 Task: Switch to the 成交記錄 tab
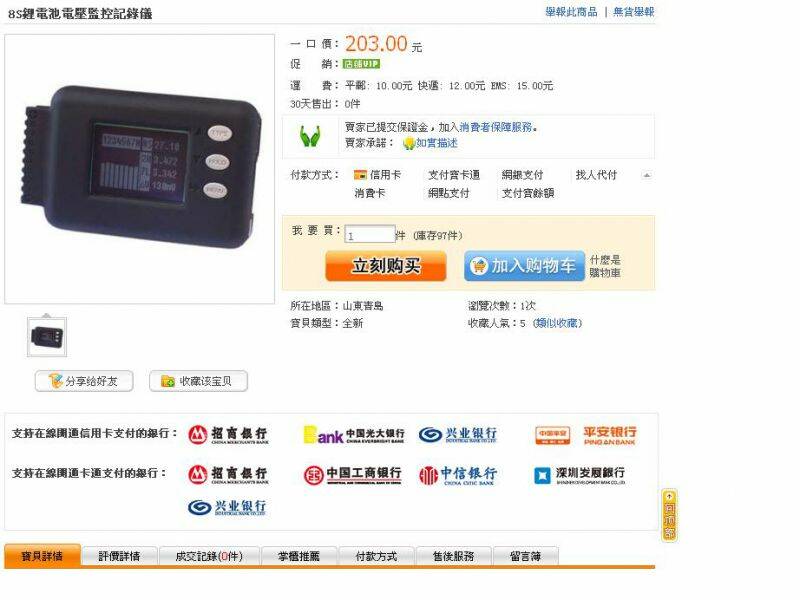click(x=209, y=556)
